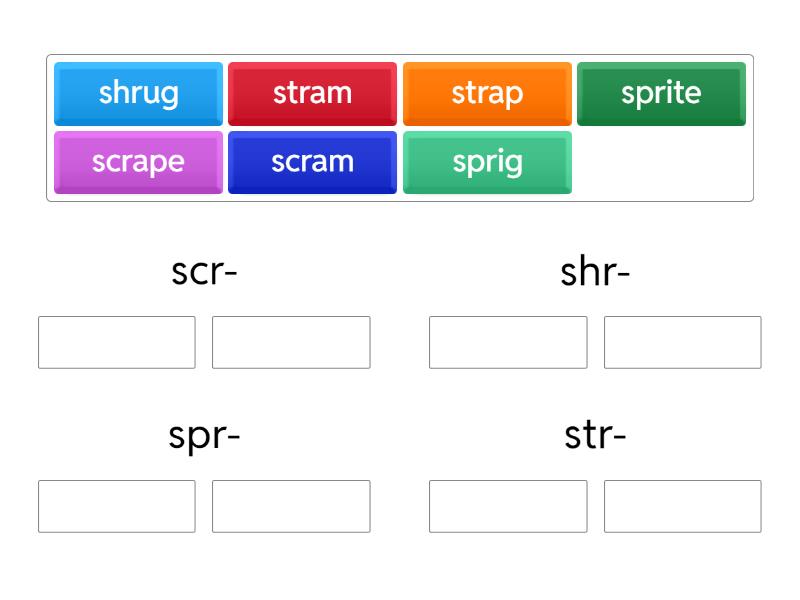Click the left box under shr-
Viewport: 800px width, 600px height.
508,342
